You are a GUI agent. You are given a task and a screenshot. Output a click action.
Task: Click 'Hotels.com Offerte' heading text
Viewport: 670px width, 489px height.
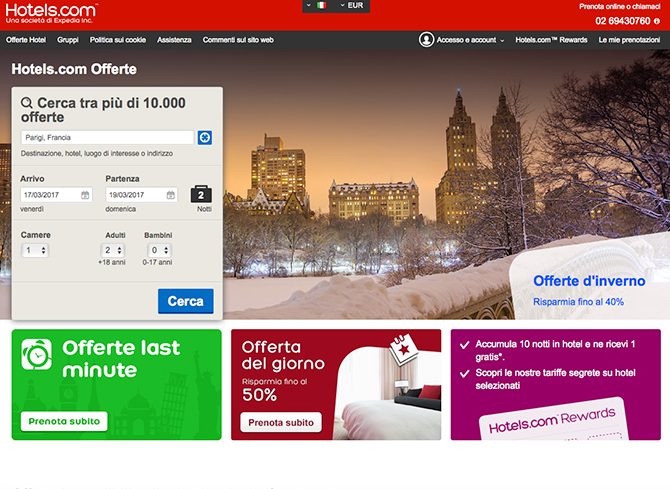tap(74, 69)
